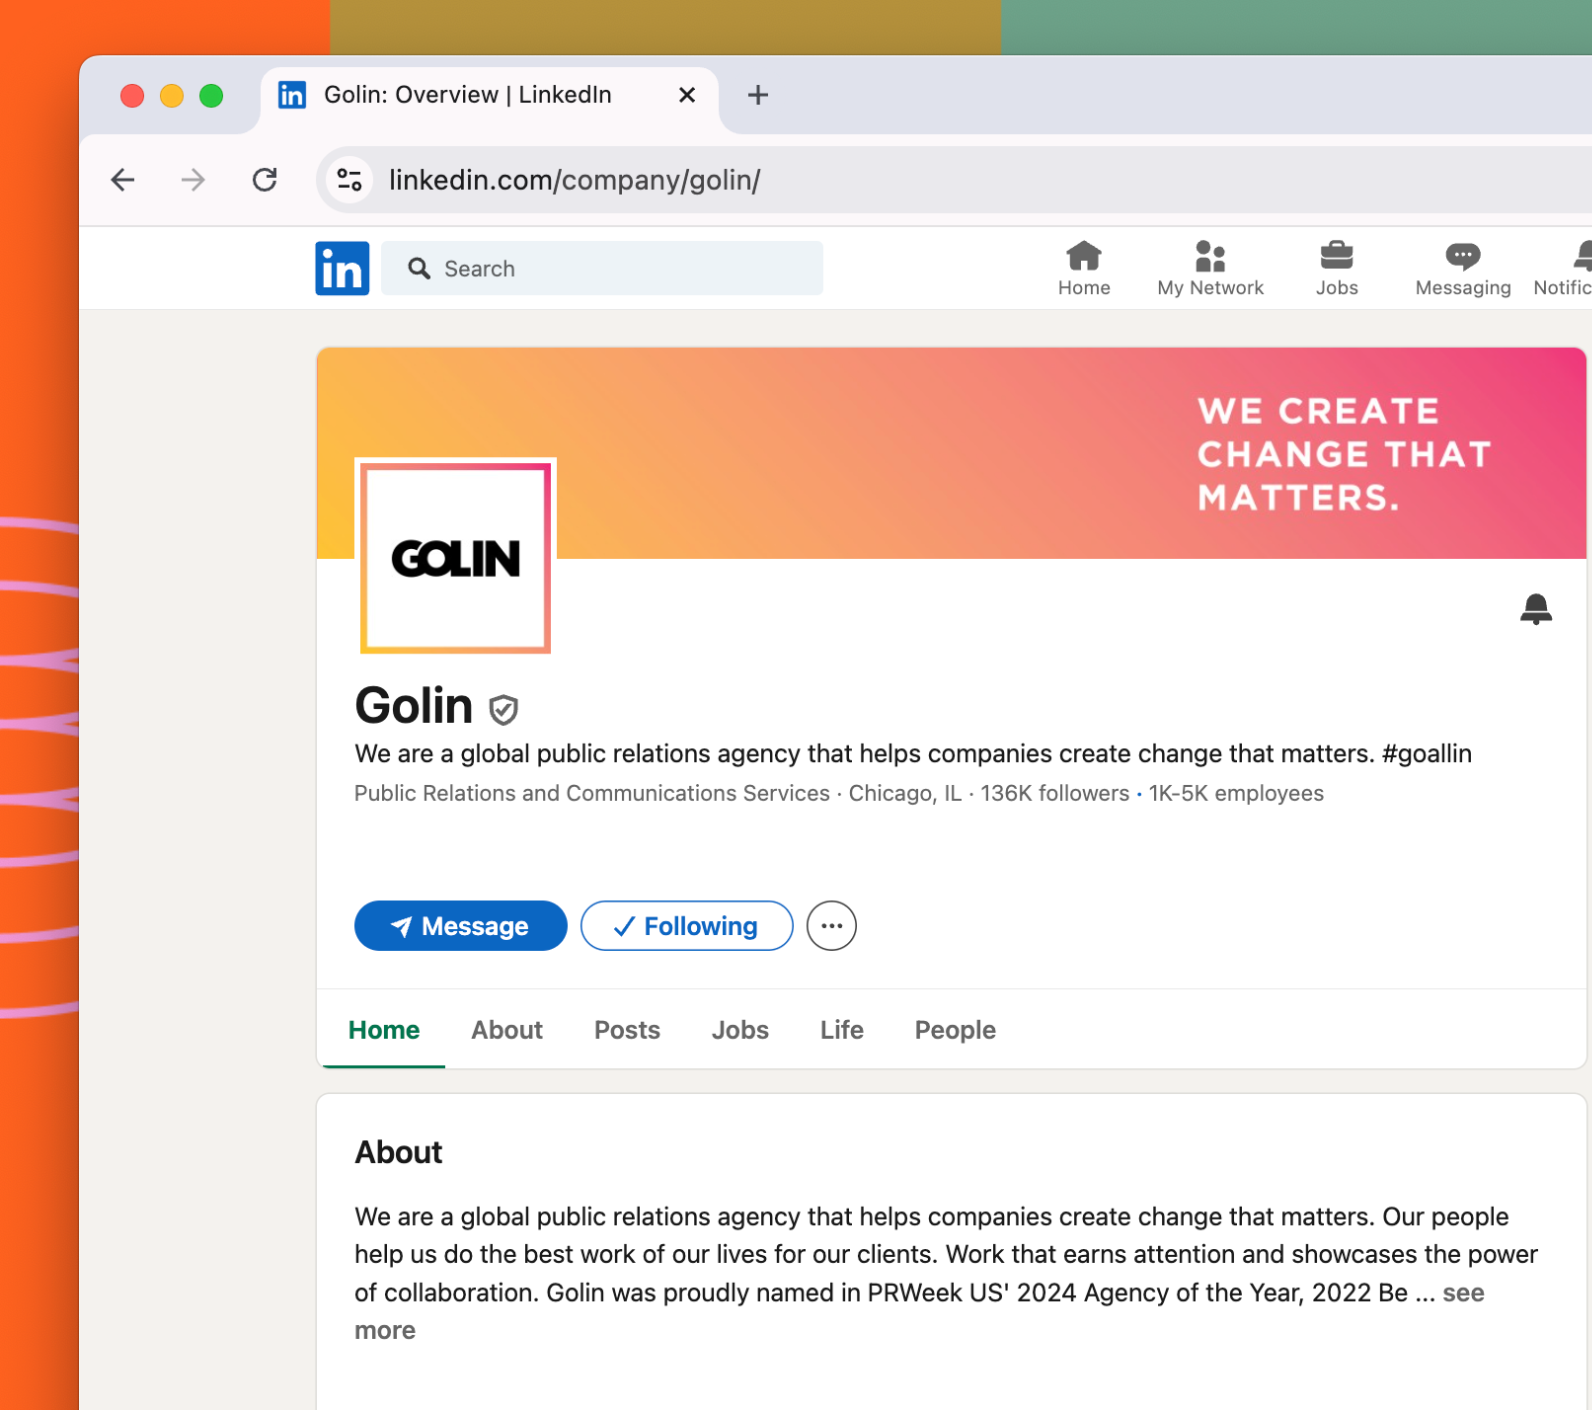The width and height of the screenshot is (1592, 1410).
Task: Go to Home in LinkedIn navigation
Action: 1084,268
